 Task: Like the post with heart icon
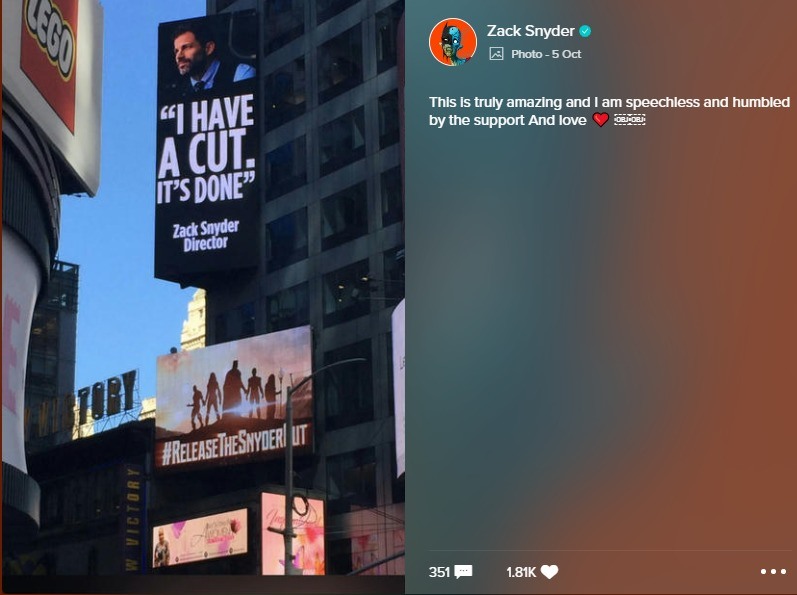(549, 572)
